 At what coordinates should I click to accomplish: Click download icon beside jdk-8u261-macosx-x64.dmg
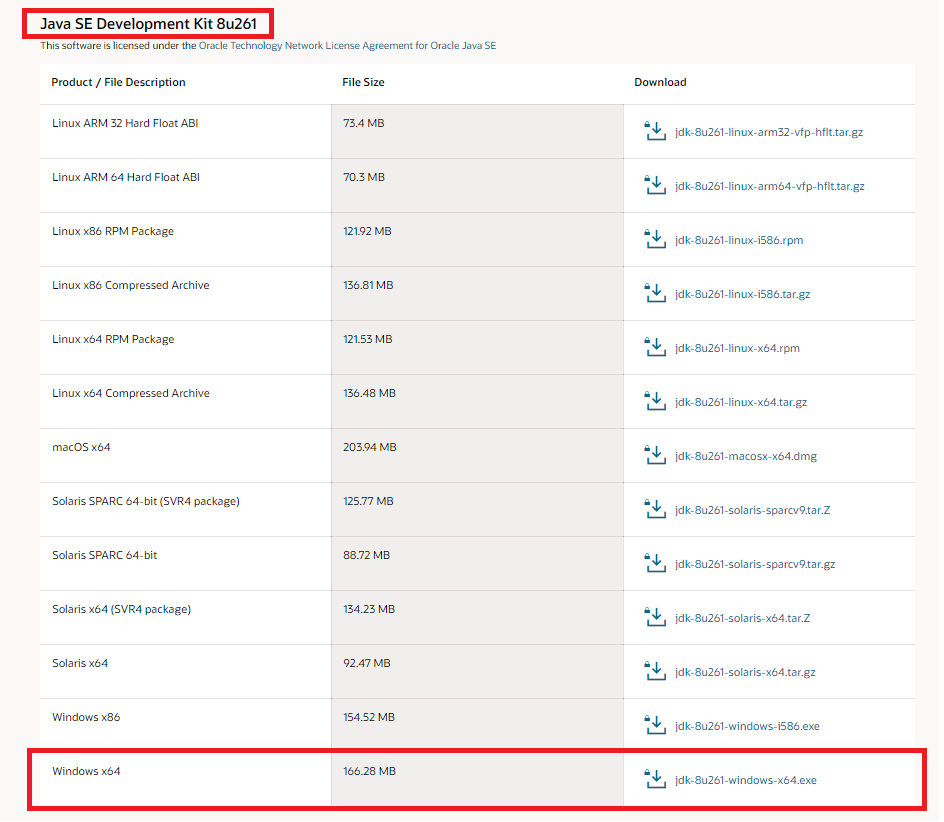pyautogui.click(x=654, y=455)
